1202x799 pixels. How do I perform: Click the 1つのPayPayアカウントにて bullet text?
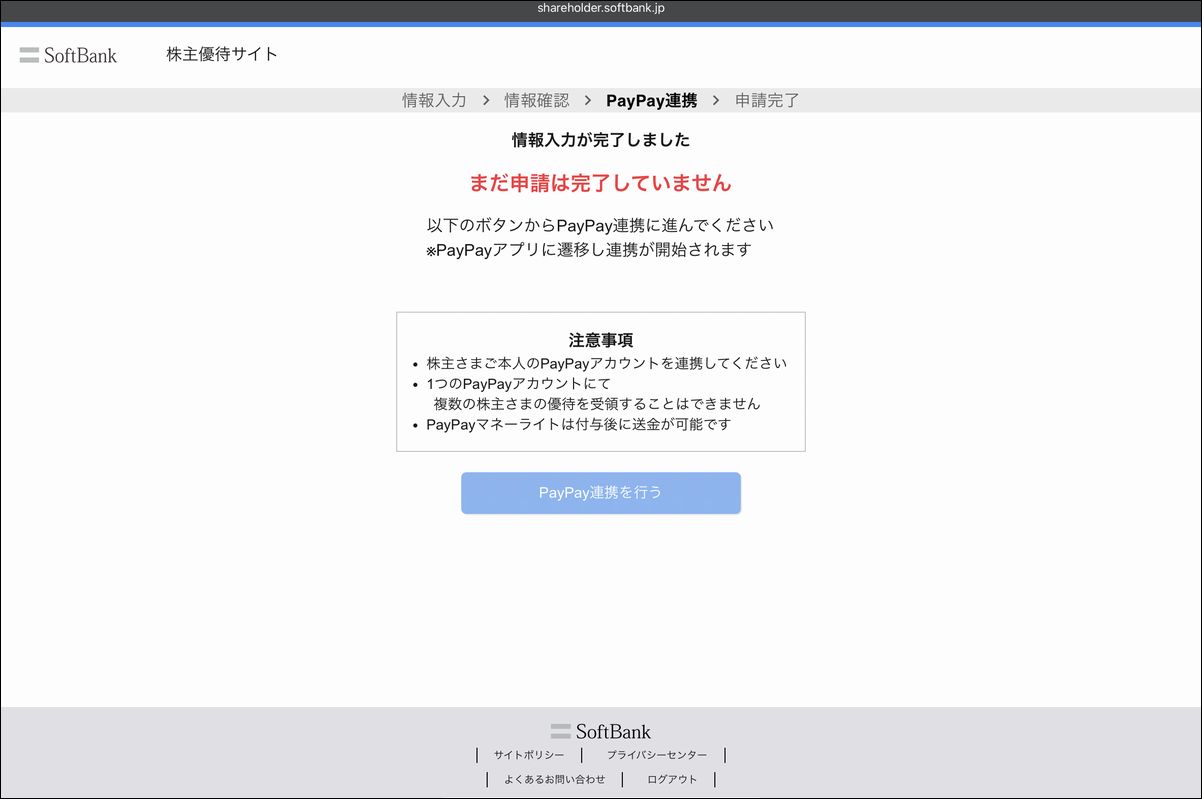tap(518, 383)
